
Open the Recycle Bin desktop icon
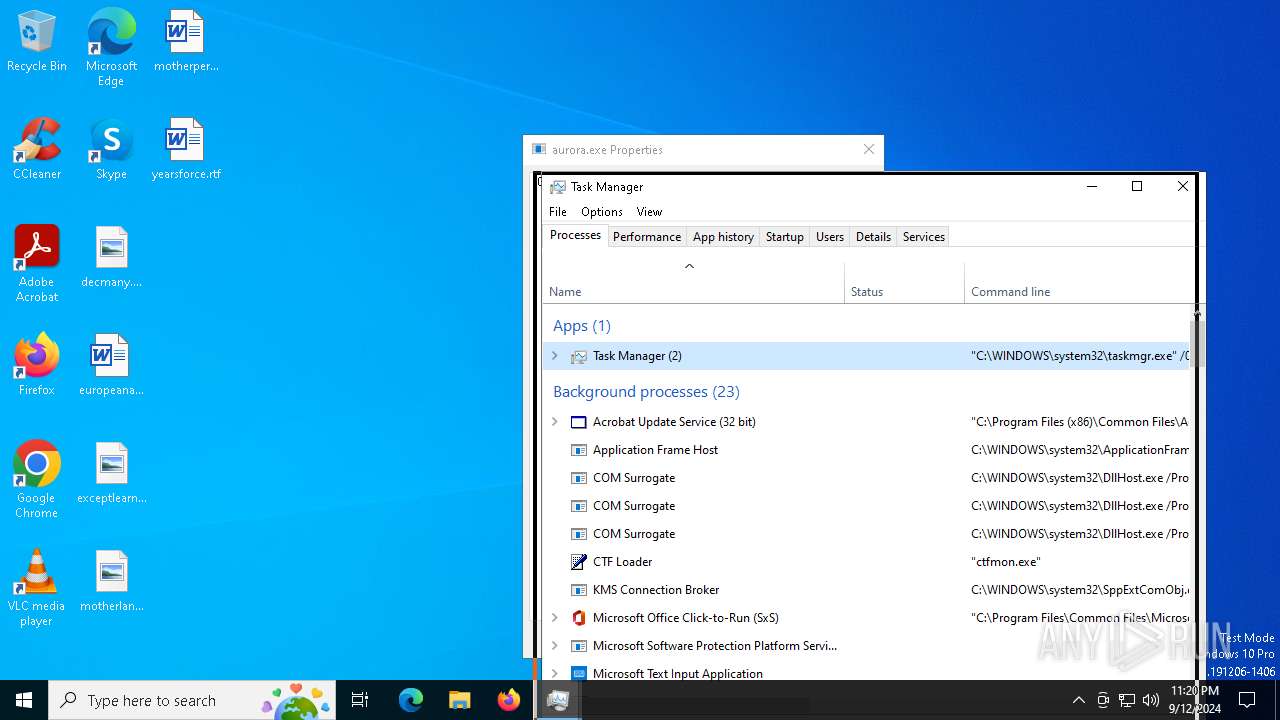tap(37, 42)
